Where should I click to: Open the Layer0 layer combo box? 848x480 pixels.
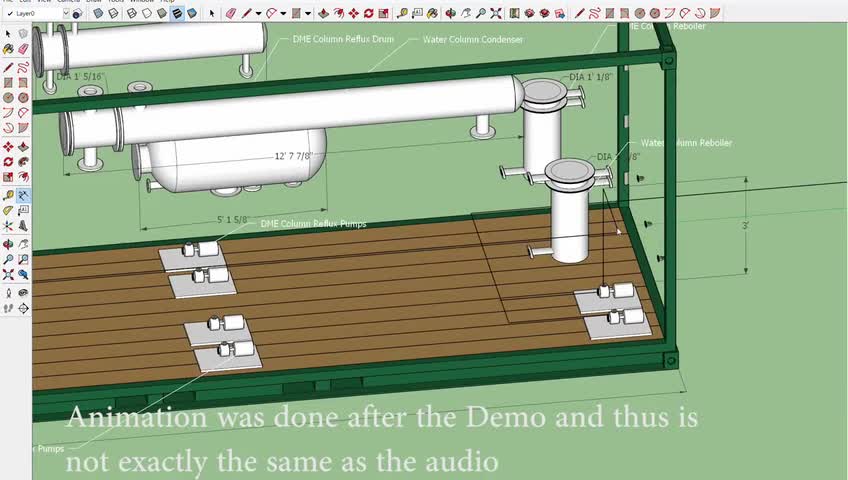[x=37, y=14]
